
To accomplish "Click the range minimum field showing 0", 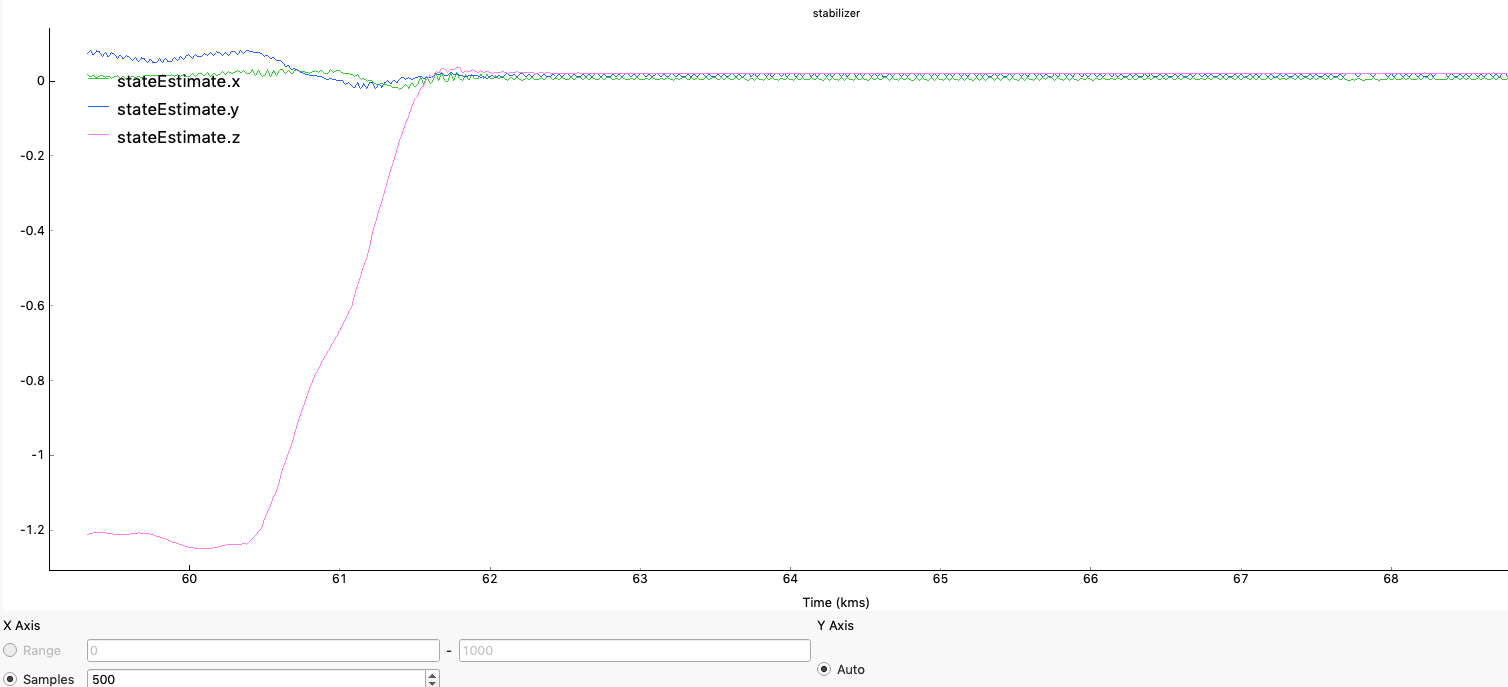I will [x=263, y=651].
